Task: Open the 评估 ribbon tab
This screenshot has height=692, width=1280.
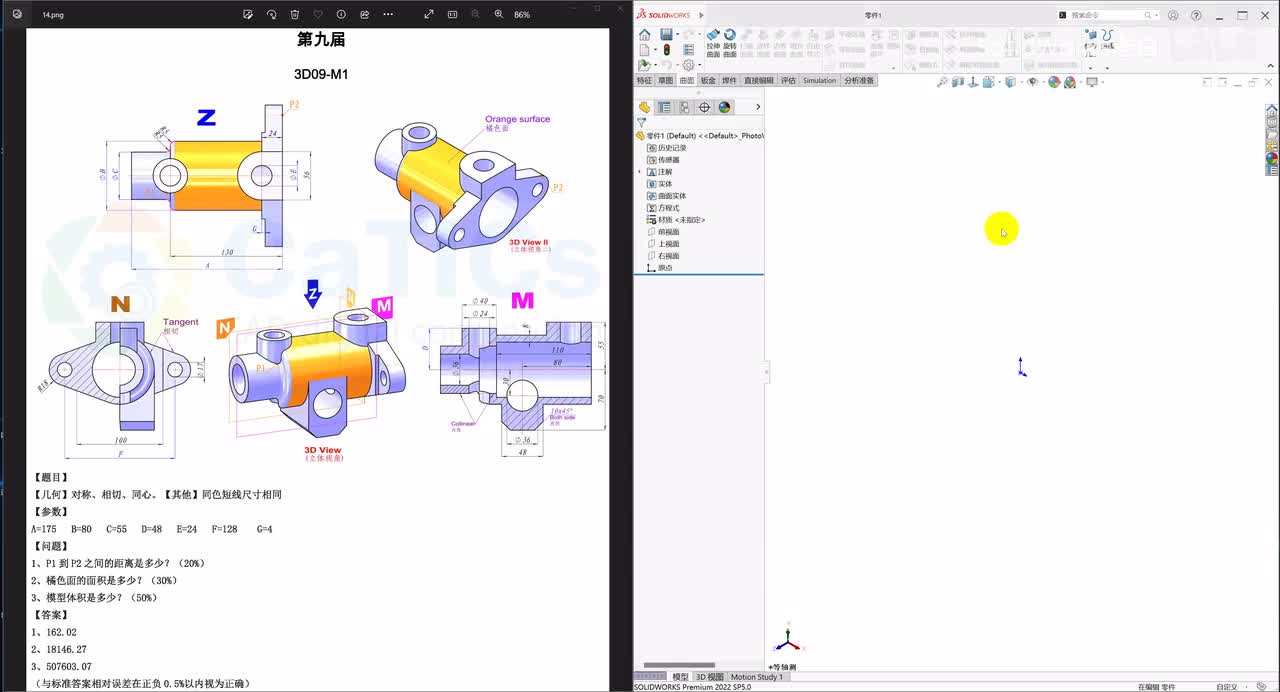Action: coord(788,80)
